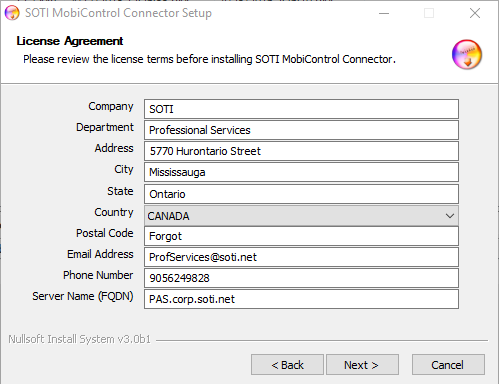This screenshot has height=384, width=499.
Task: Select the Phone Number field 9056249828
Action: pos(301,278)
